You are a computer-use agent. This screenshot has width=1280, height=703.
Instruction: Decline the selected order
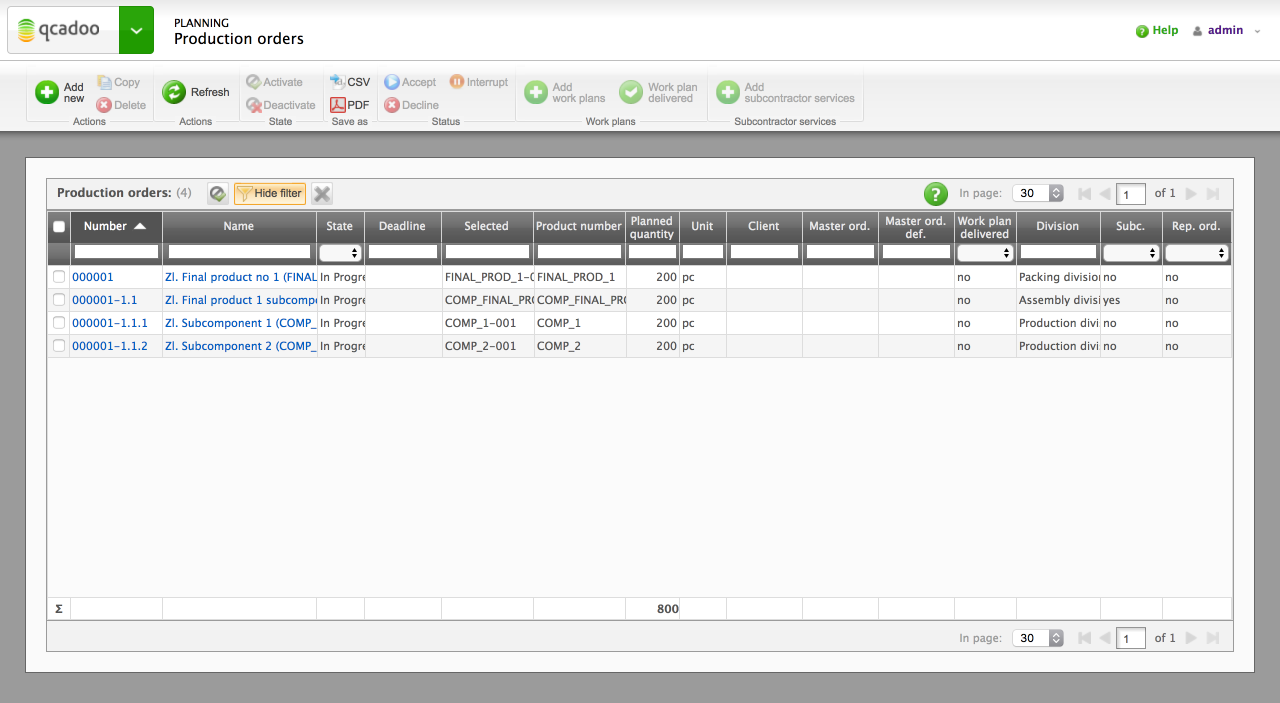[410, 104]
